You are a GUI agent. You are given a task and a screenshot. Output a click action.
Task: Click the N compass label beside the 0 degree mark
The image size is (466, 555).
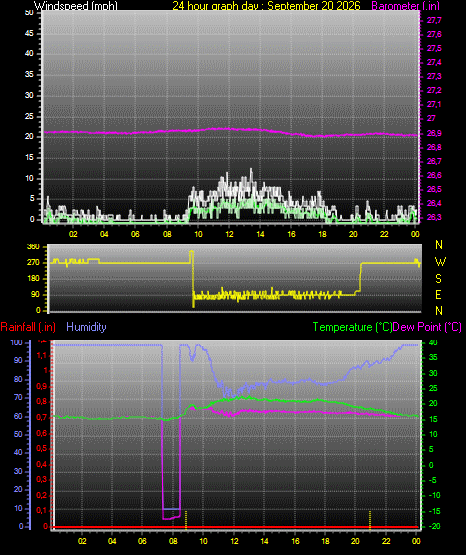[439, 310]
